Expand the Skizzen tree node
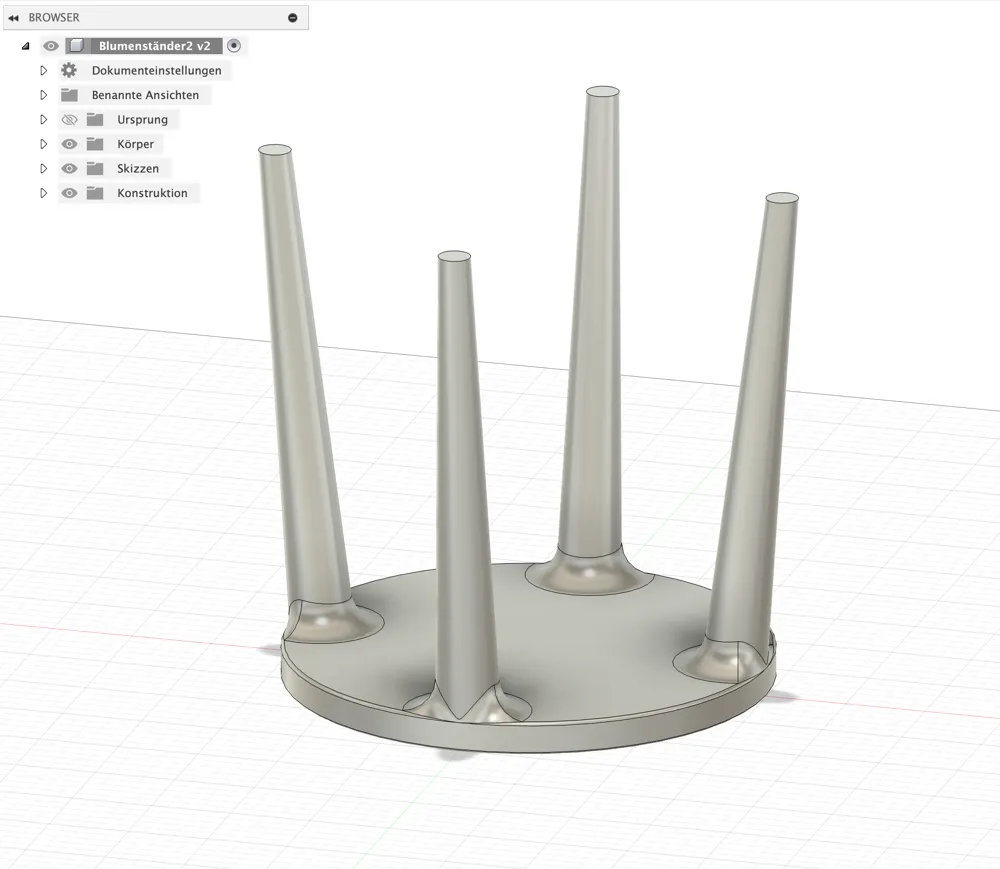Viewport: 1000px width, 869px height. pos(43,168)
